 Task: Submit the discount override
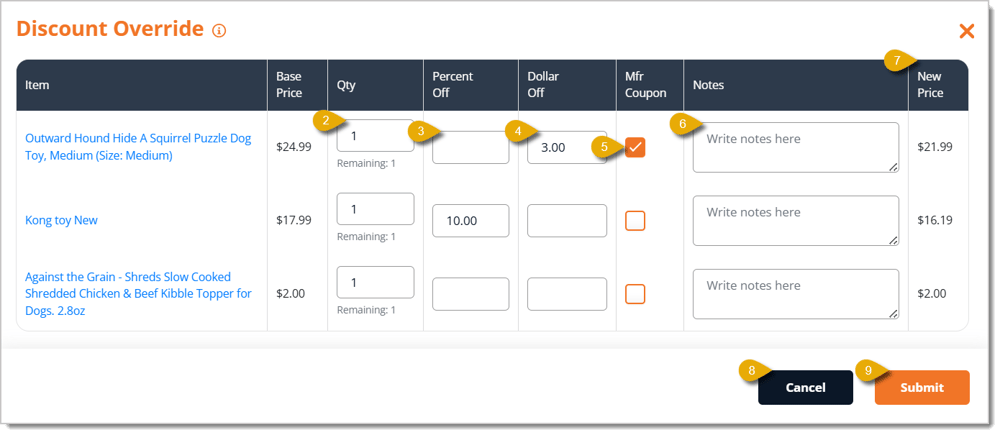[x=922, y=387]
